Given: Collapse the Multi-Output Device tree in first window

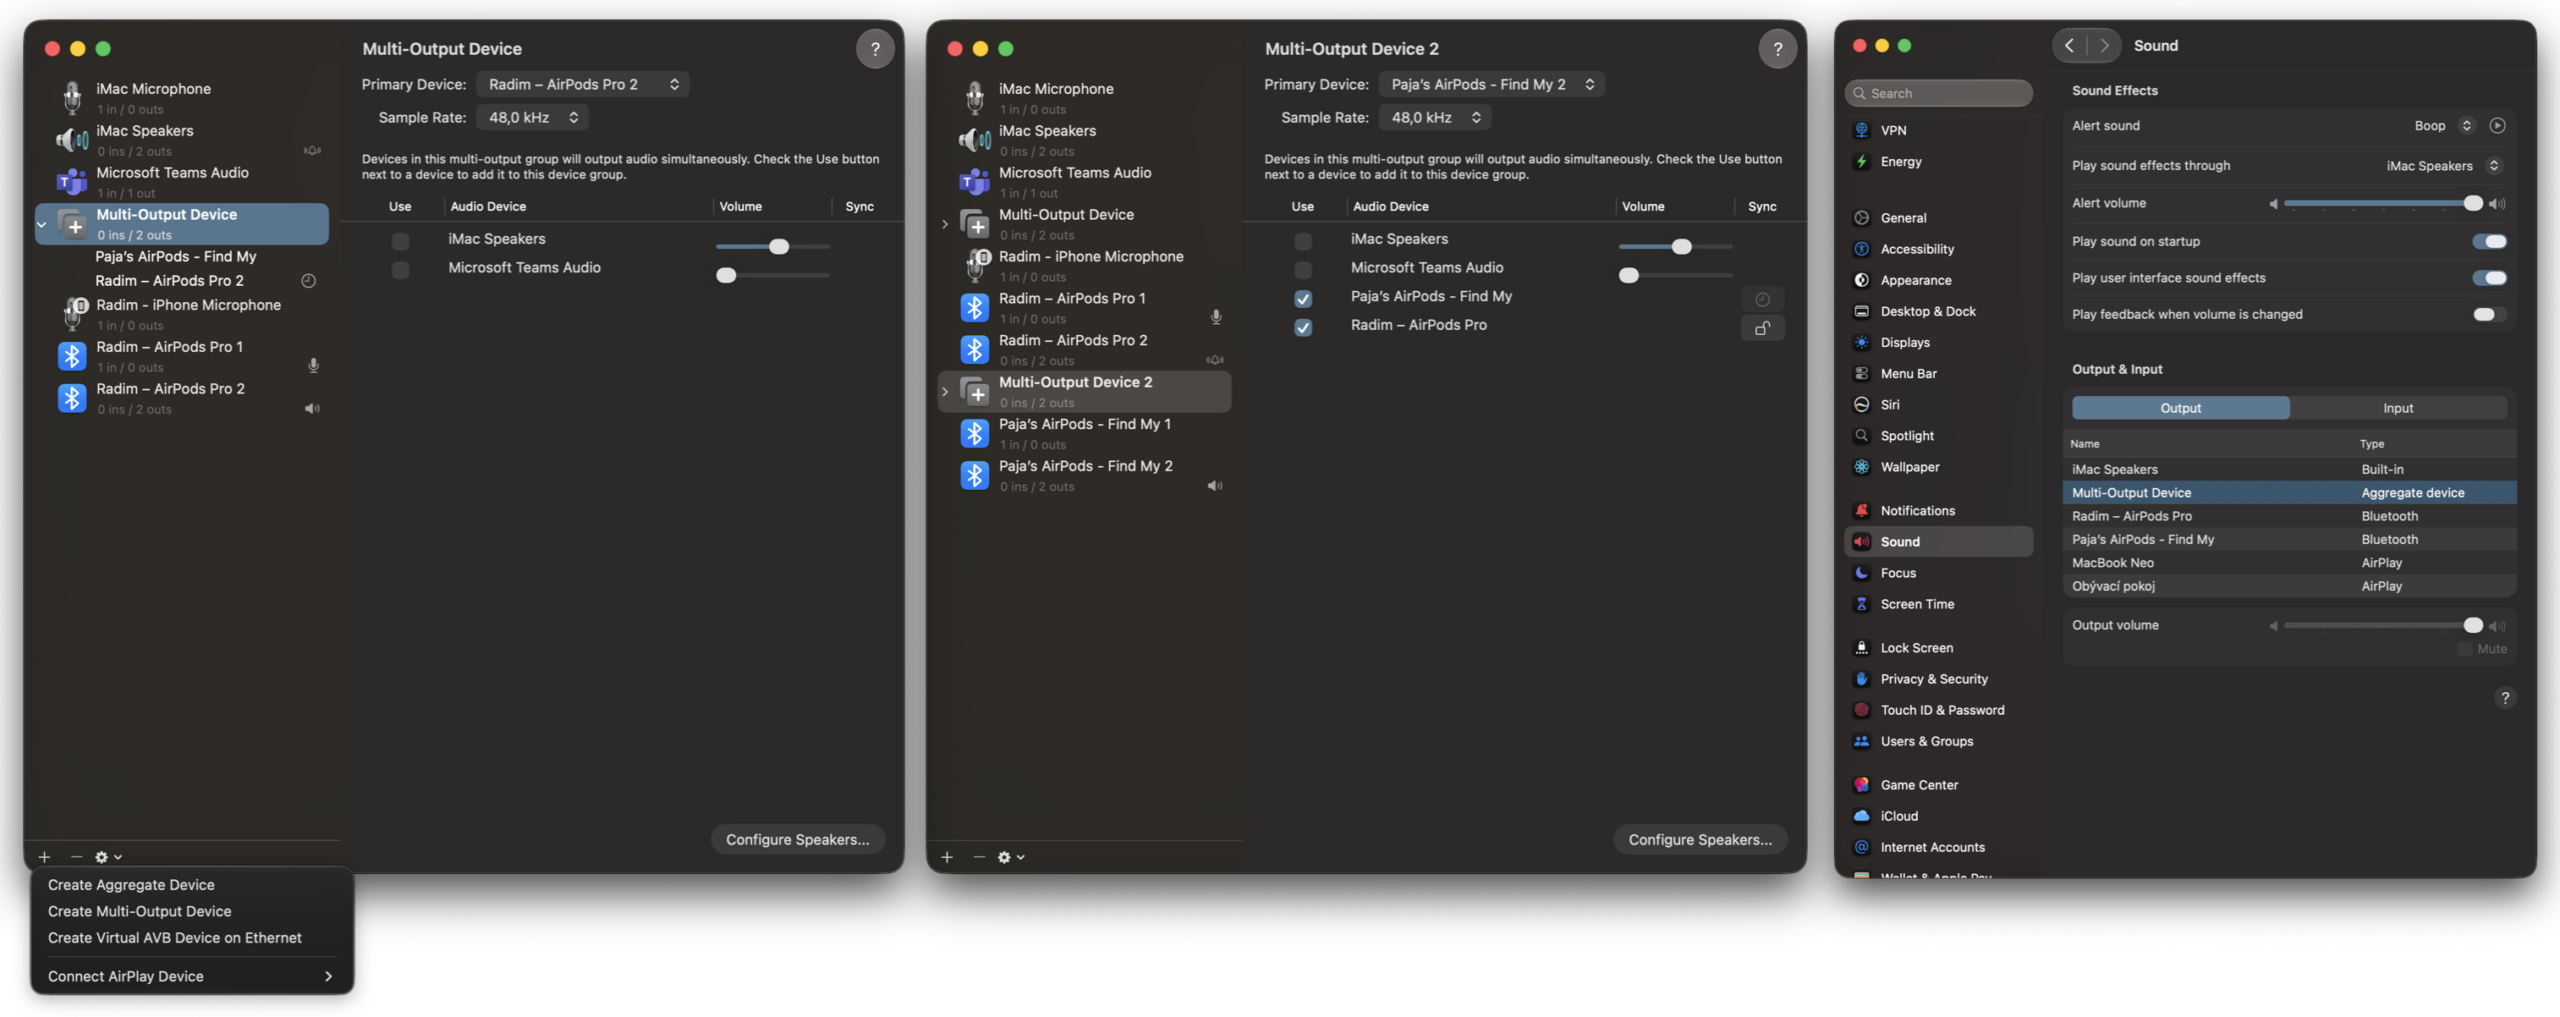Looking at the screenshot, I should point(42,225).
